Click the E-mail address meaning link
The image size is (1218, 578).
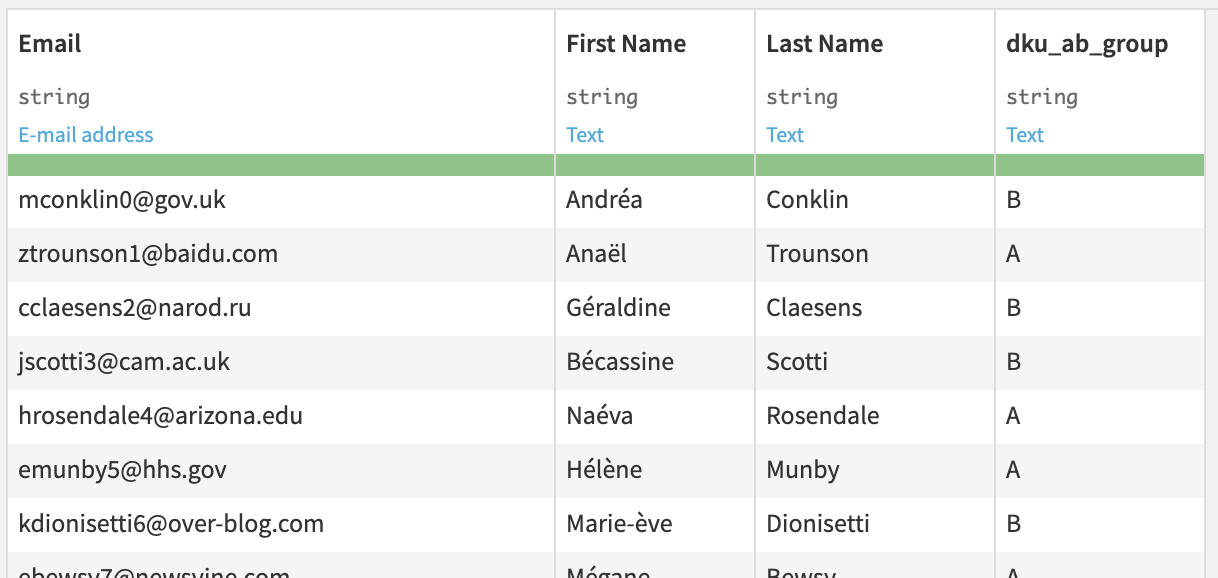point(86,135)
